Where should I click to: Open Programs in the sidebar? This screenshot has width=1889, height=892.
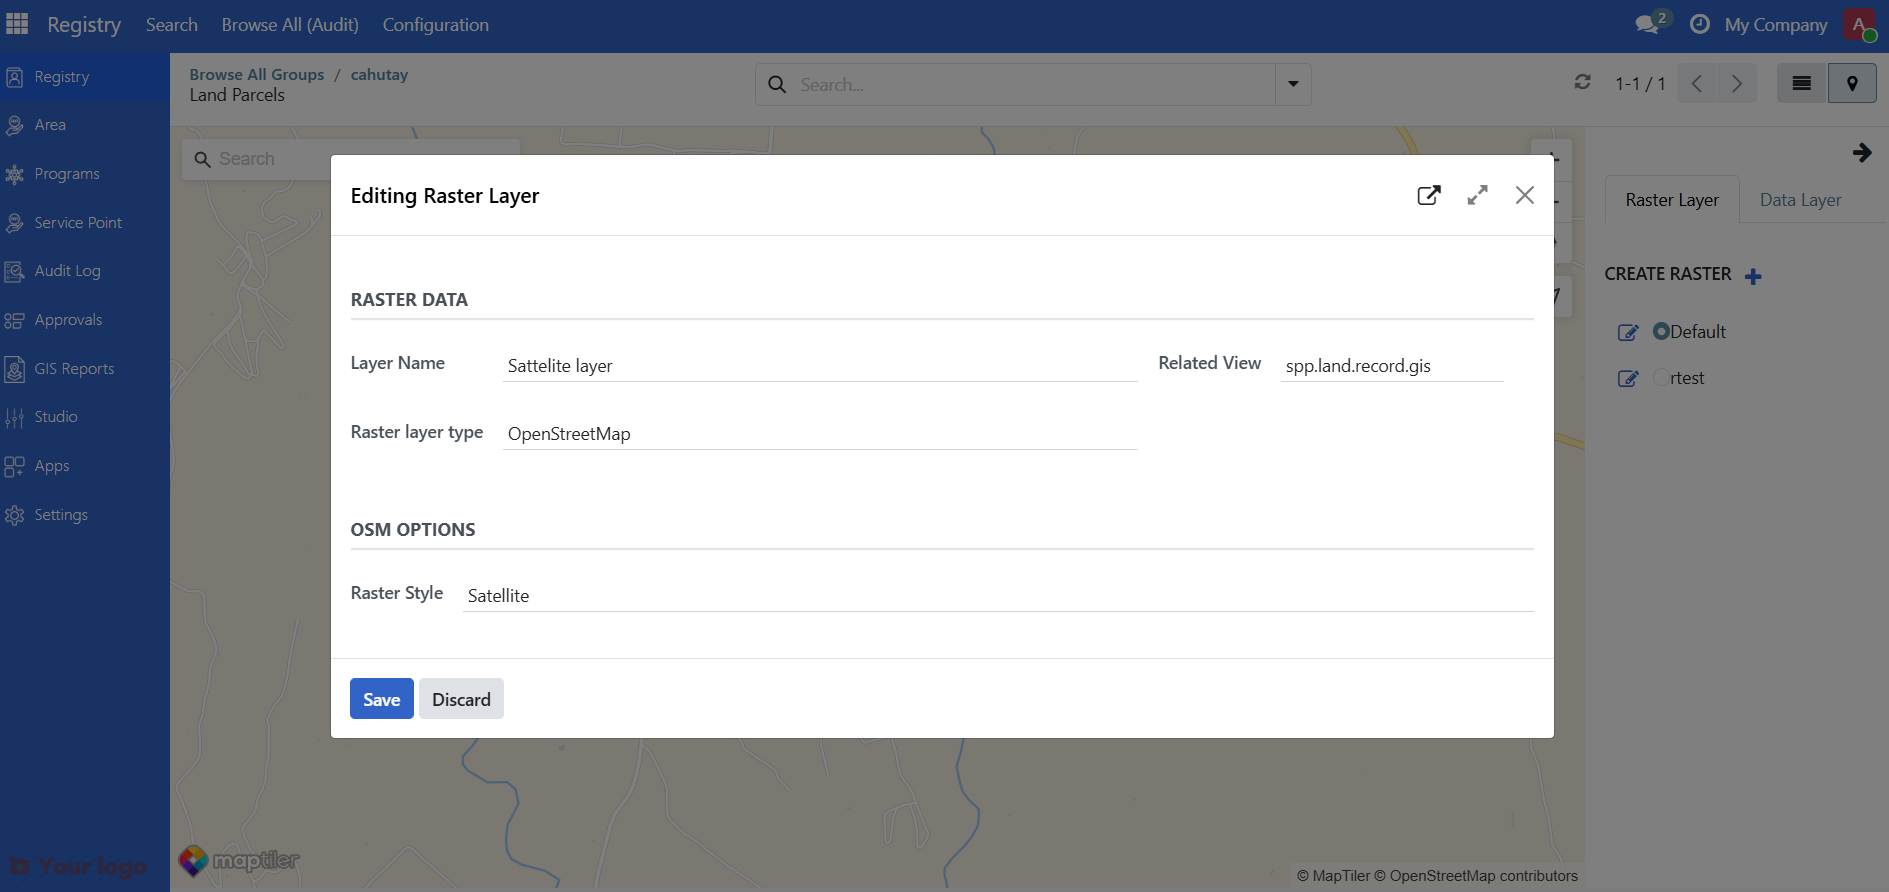pyautogui.click(x=85, y=174)
